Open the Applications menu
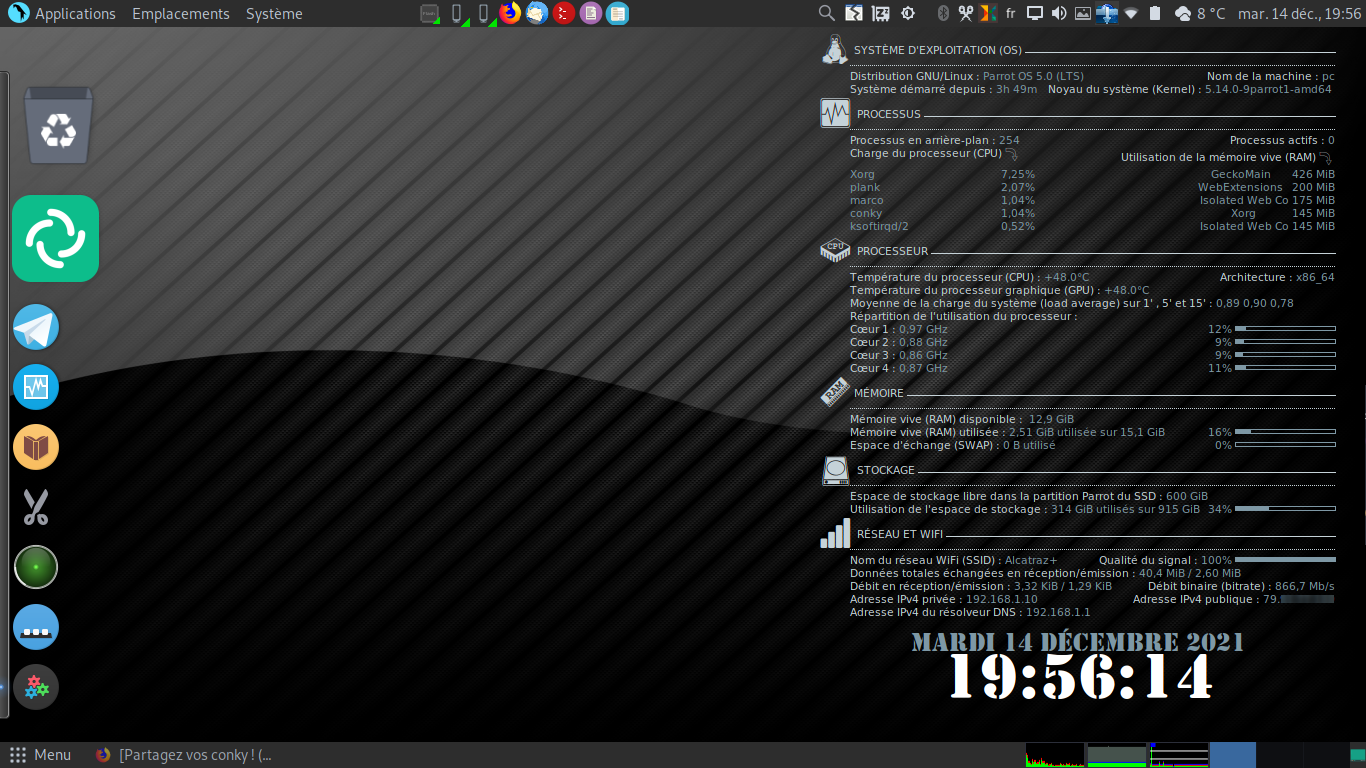This screenshot has height=768, width=1366. click(x=75, y=13)
